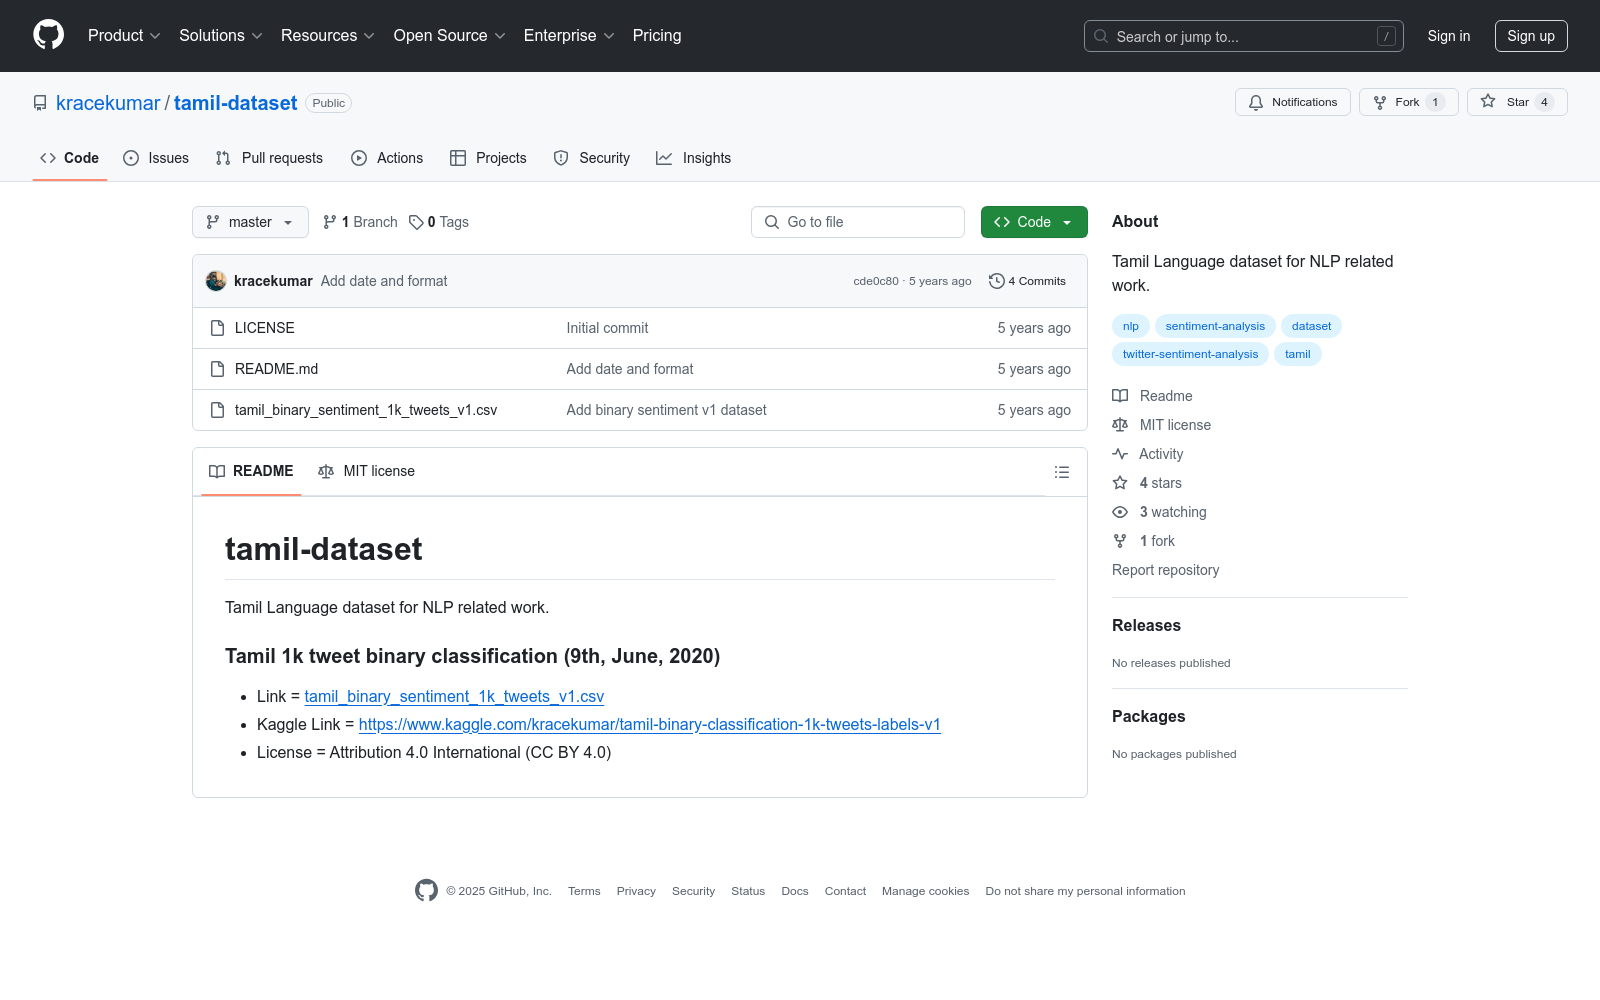The image size is (1600, 1000).
Task: Expand the Product menu
Action: [124, 35]
